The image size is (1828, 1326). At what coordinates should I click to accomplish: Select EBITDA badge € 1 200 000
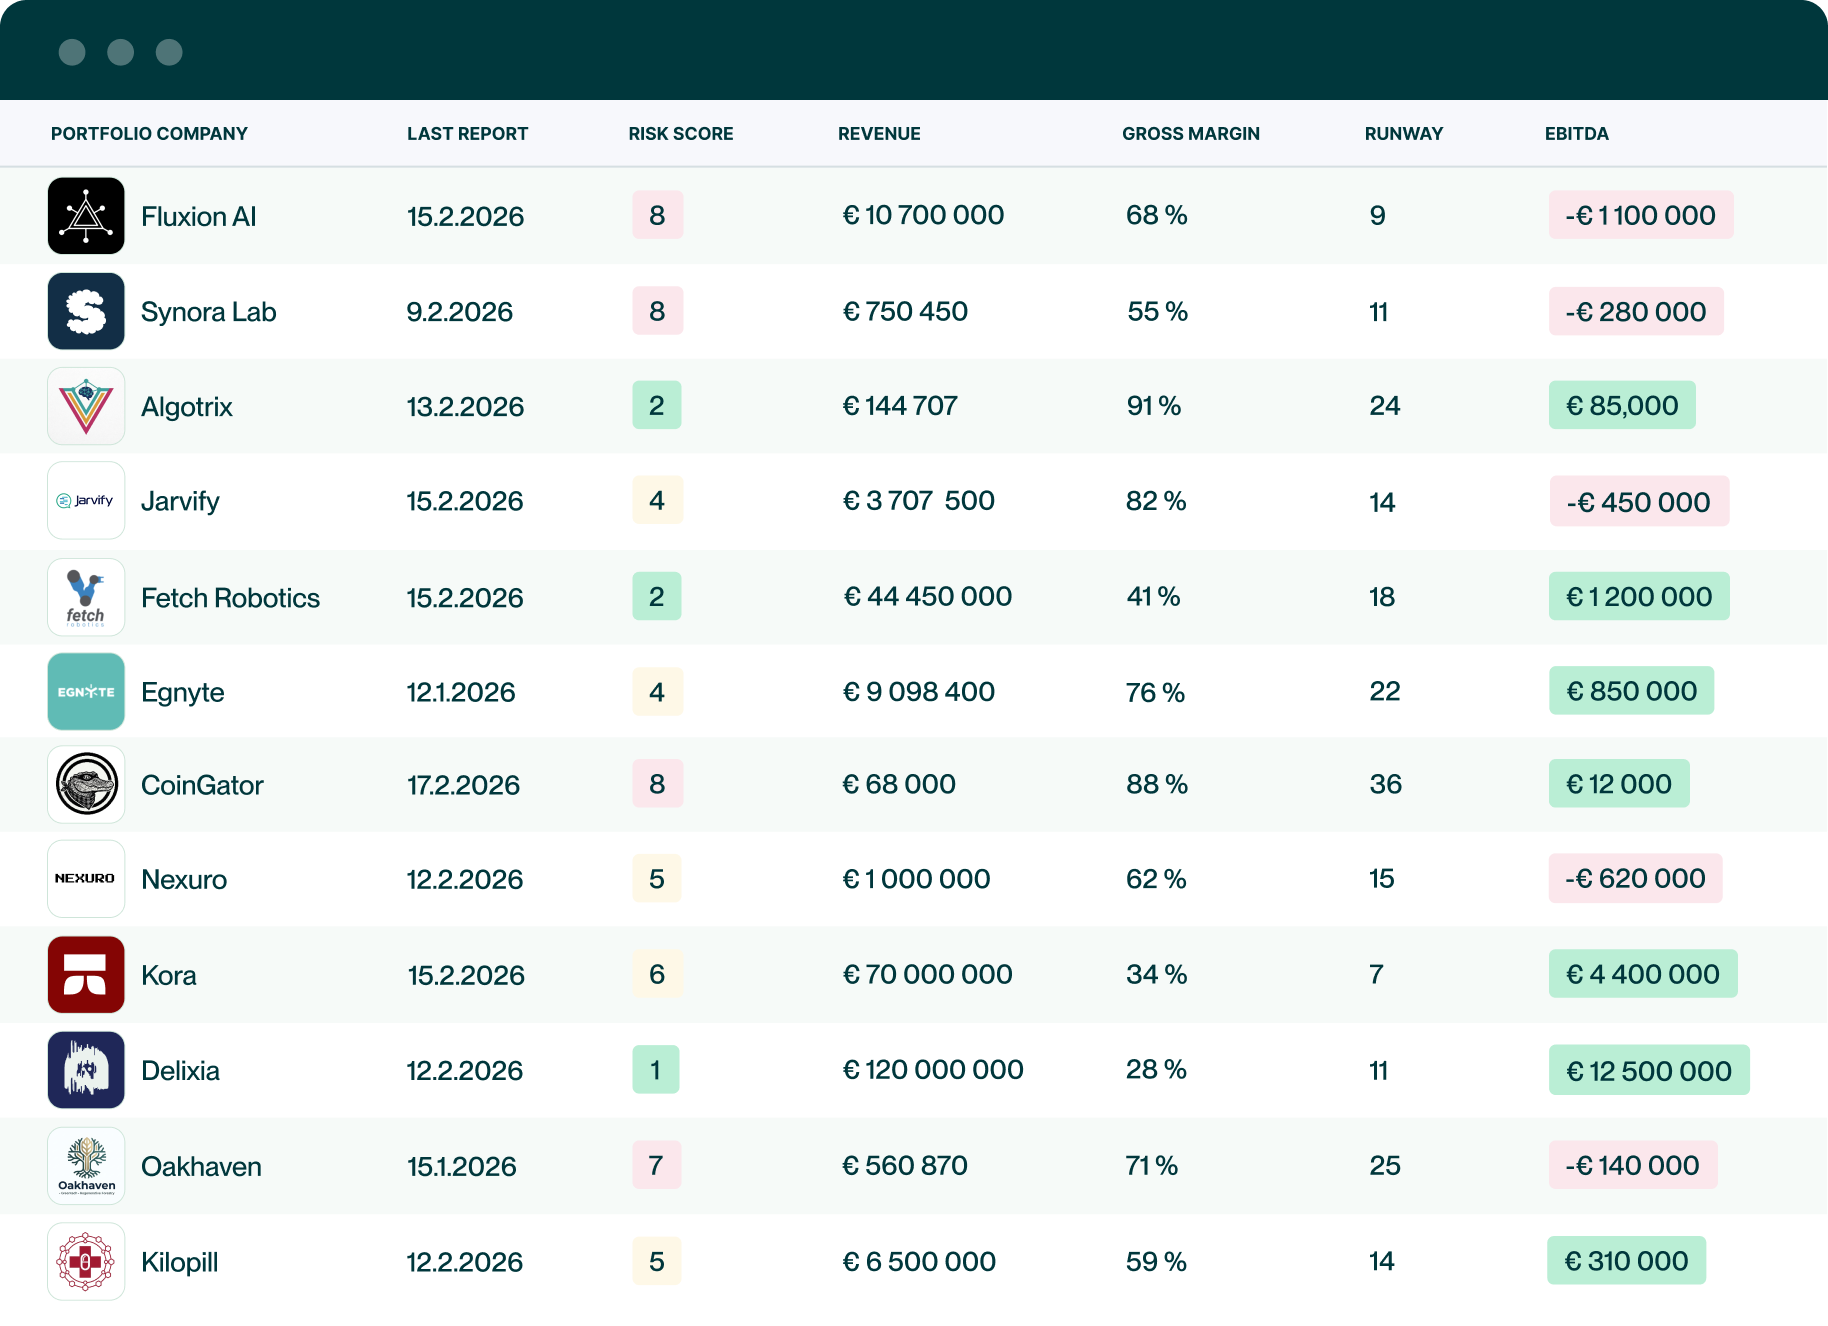[1639, 596]
